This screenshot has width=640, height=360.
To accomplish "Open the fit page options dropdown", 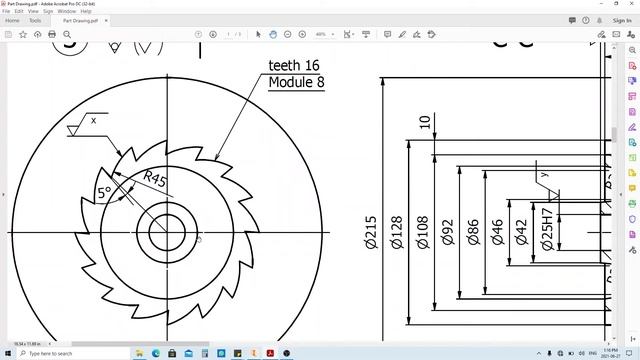I will point(348,35).
